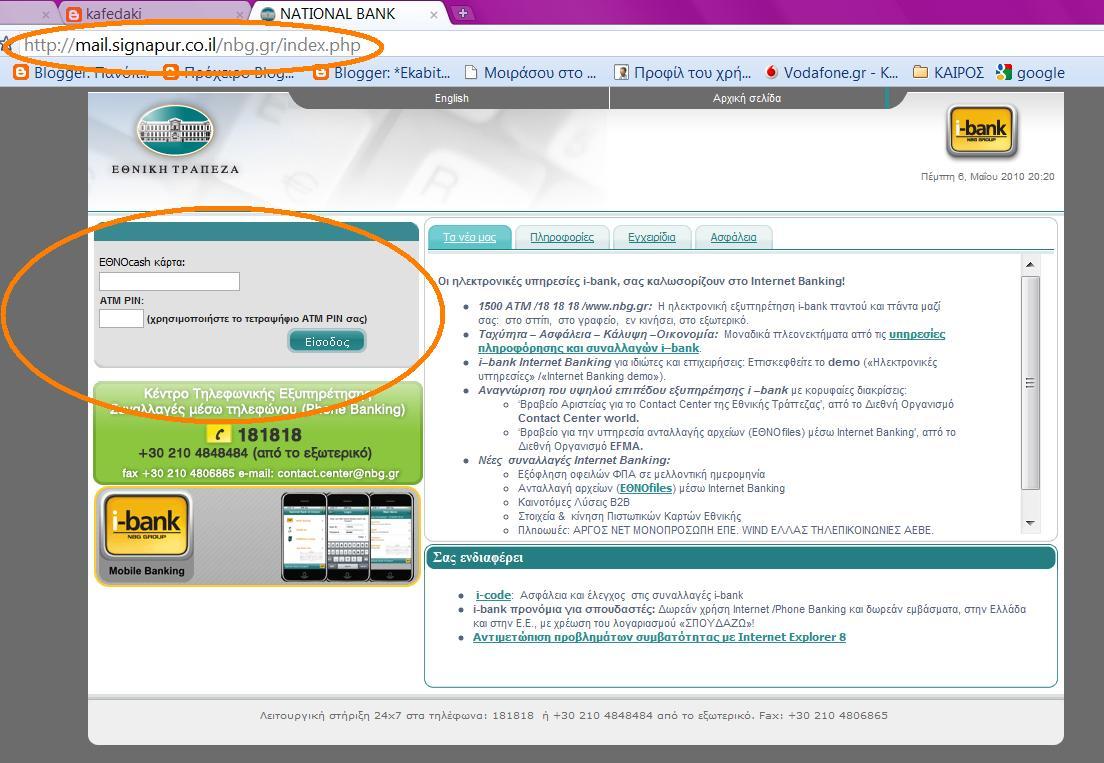The height and width of the screenshot is (763, 1104).
Task: Click the iPhone screenshots in Mobile Banking banner
Action: pos(348,536)
